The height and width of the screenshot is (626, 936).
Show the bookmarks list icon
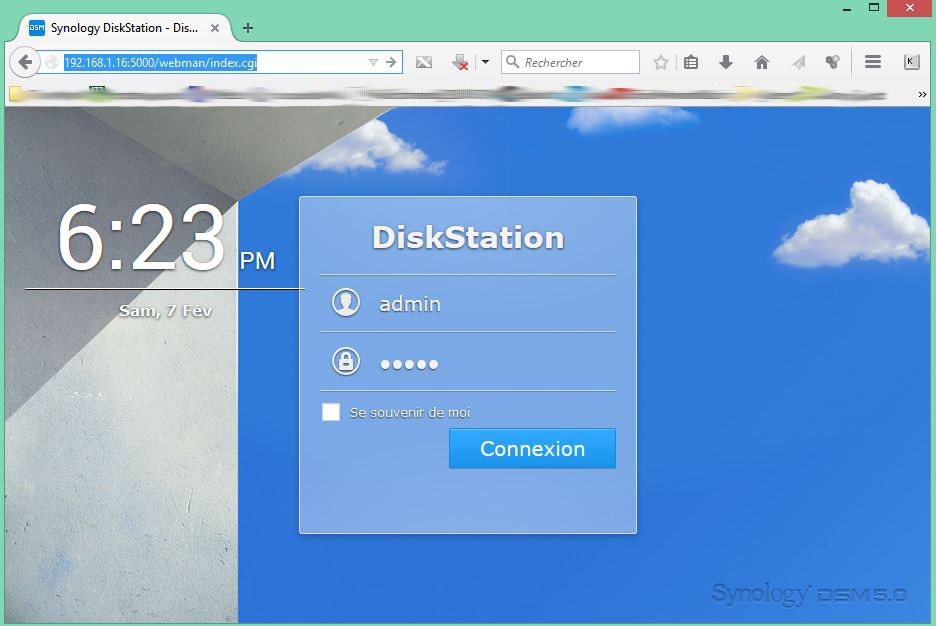tap(691, 62)
